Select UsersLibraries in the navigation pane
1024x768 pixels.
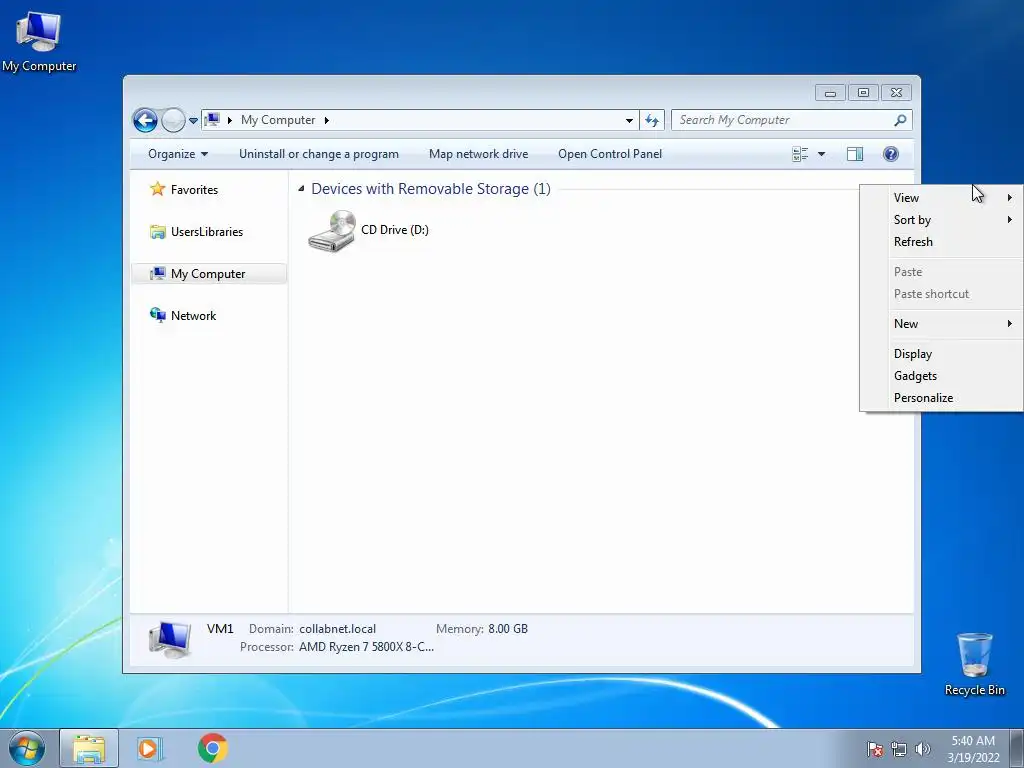(x=207, y=232)
